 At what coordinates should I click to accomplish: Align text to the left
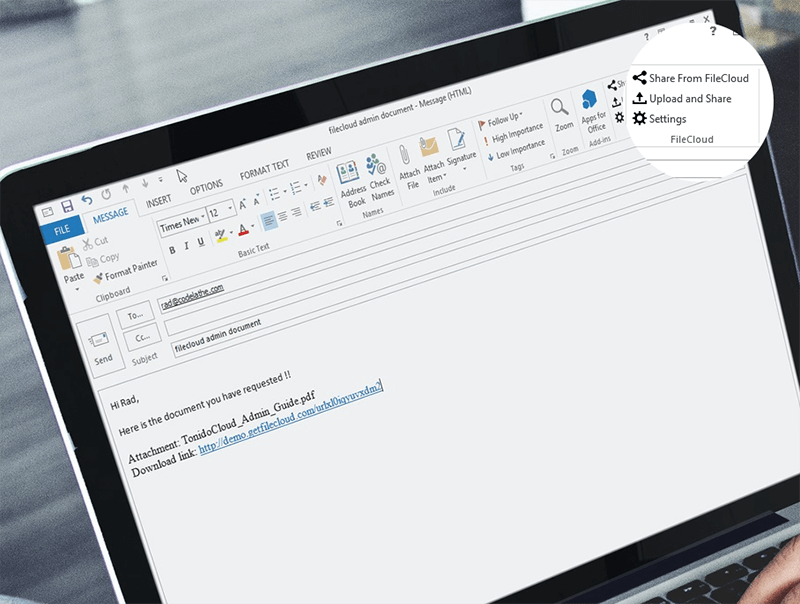click(x=269, y=221)
